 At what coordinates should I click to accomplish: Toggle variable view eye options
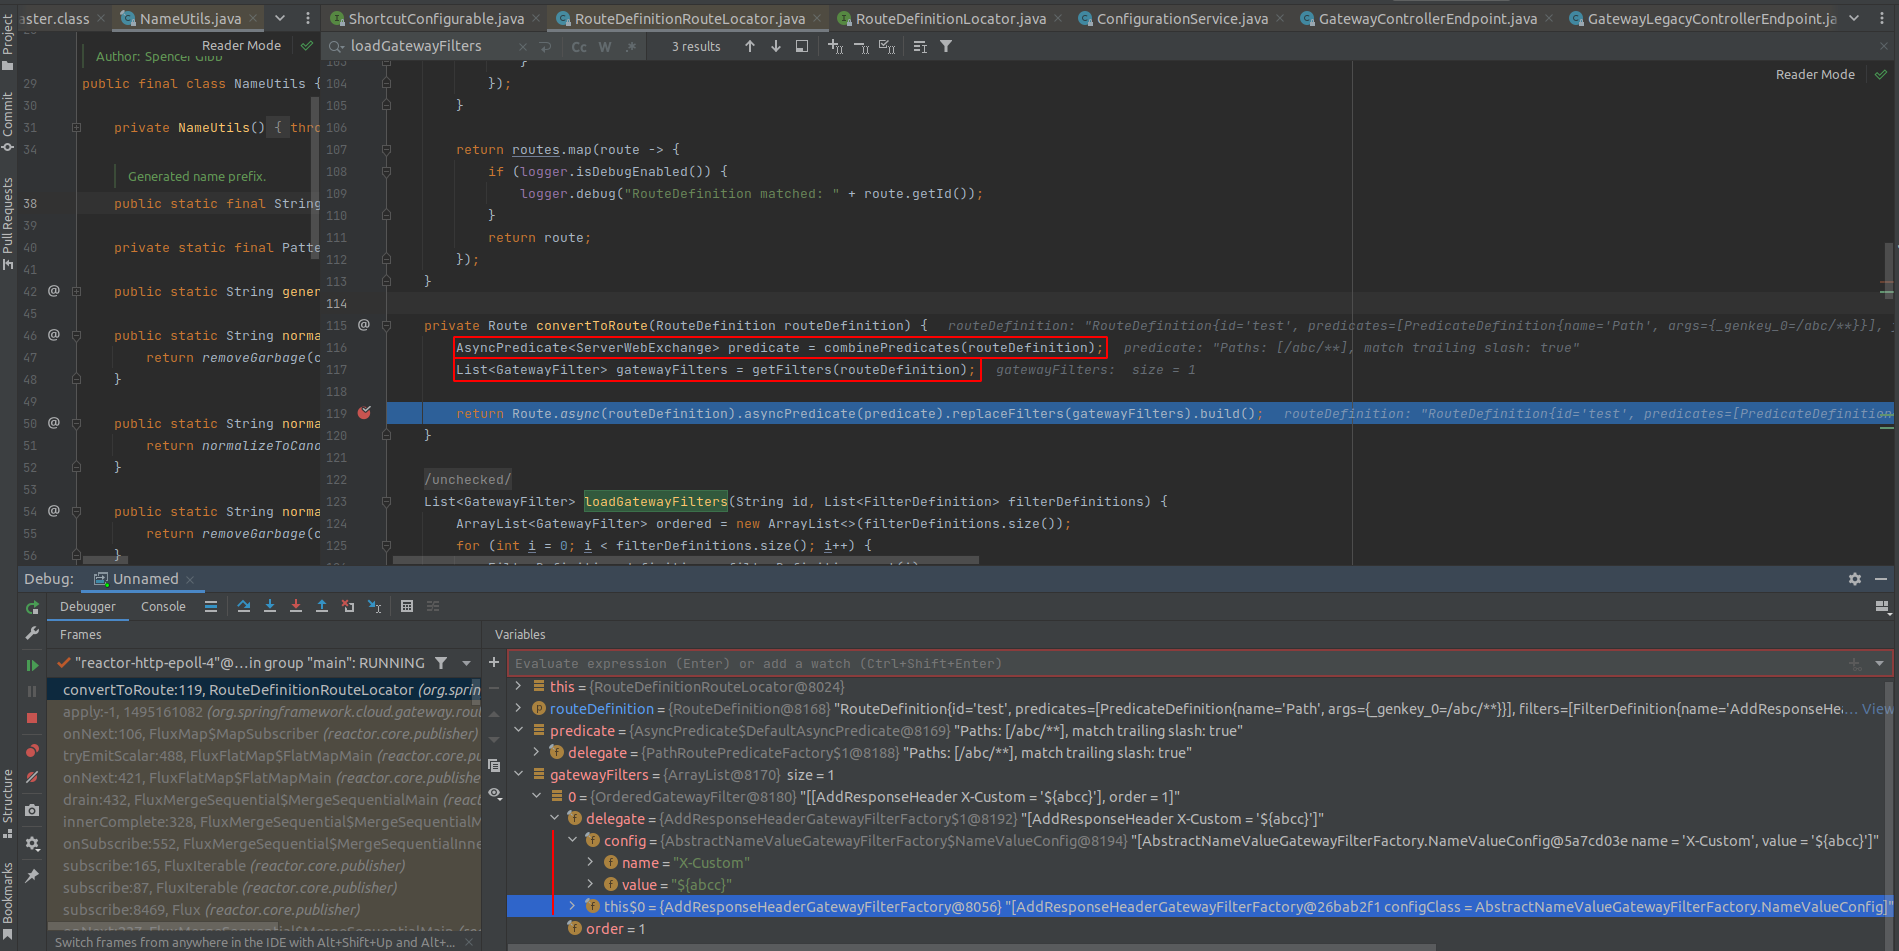[x=494, y=793]
